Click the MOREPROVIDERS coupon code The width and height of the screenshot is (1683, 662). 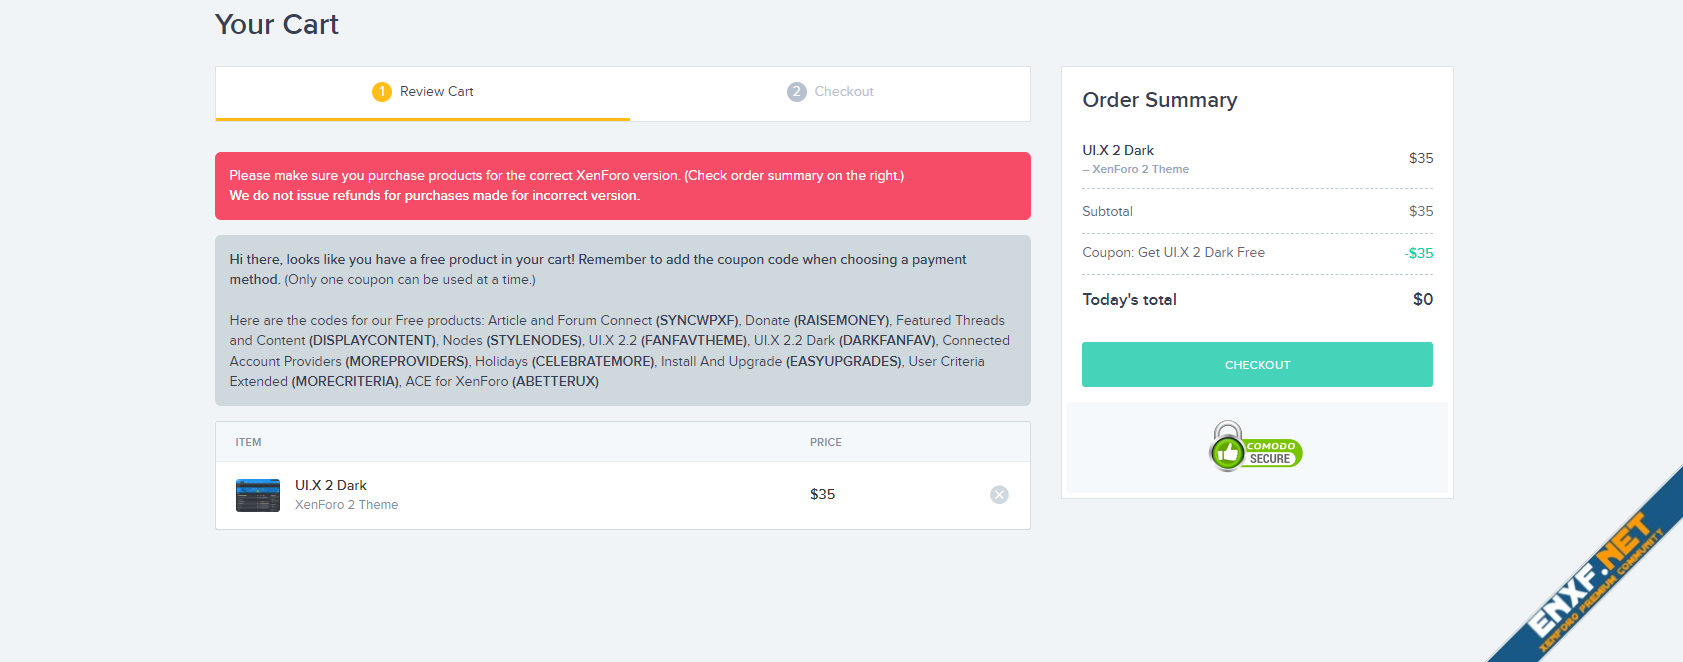(407, 361)
